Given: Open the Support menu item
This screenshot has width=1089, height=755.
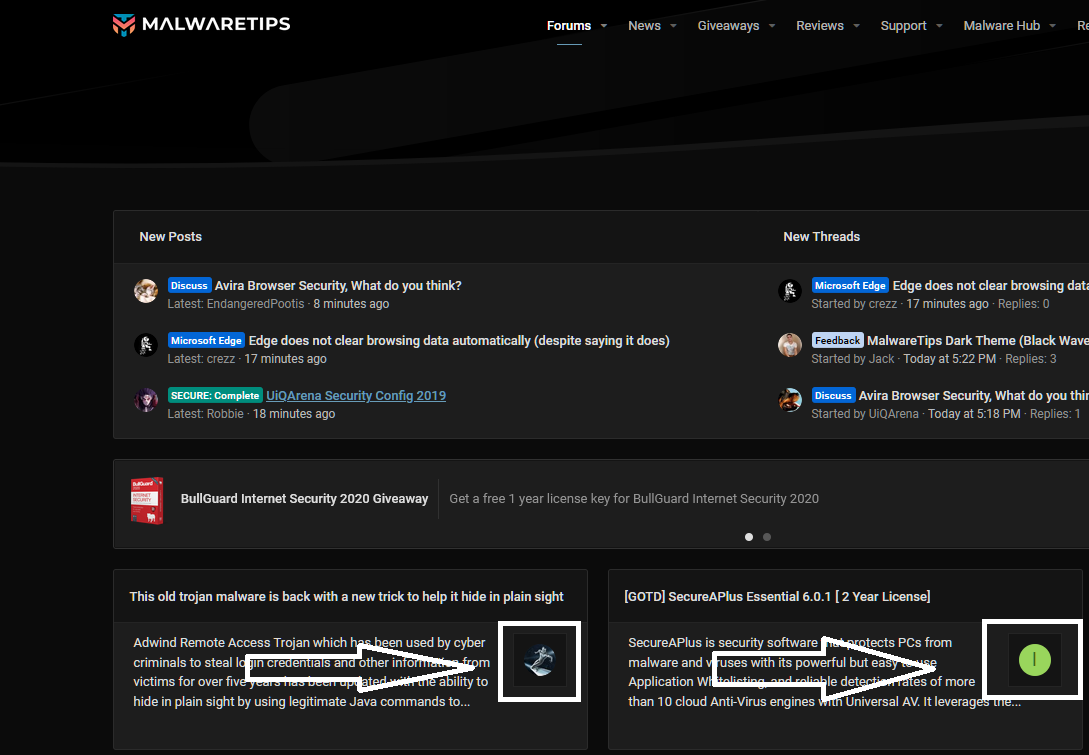Looking at the screenshot, I should (x=903, y=26).
